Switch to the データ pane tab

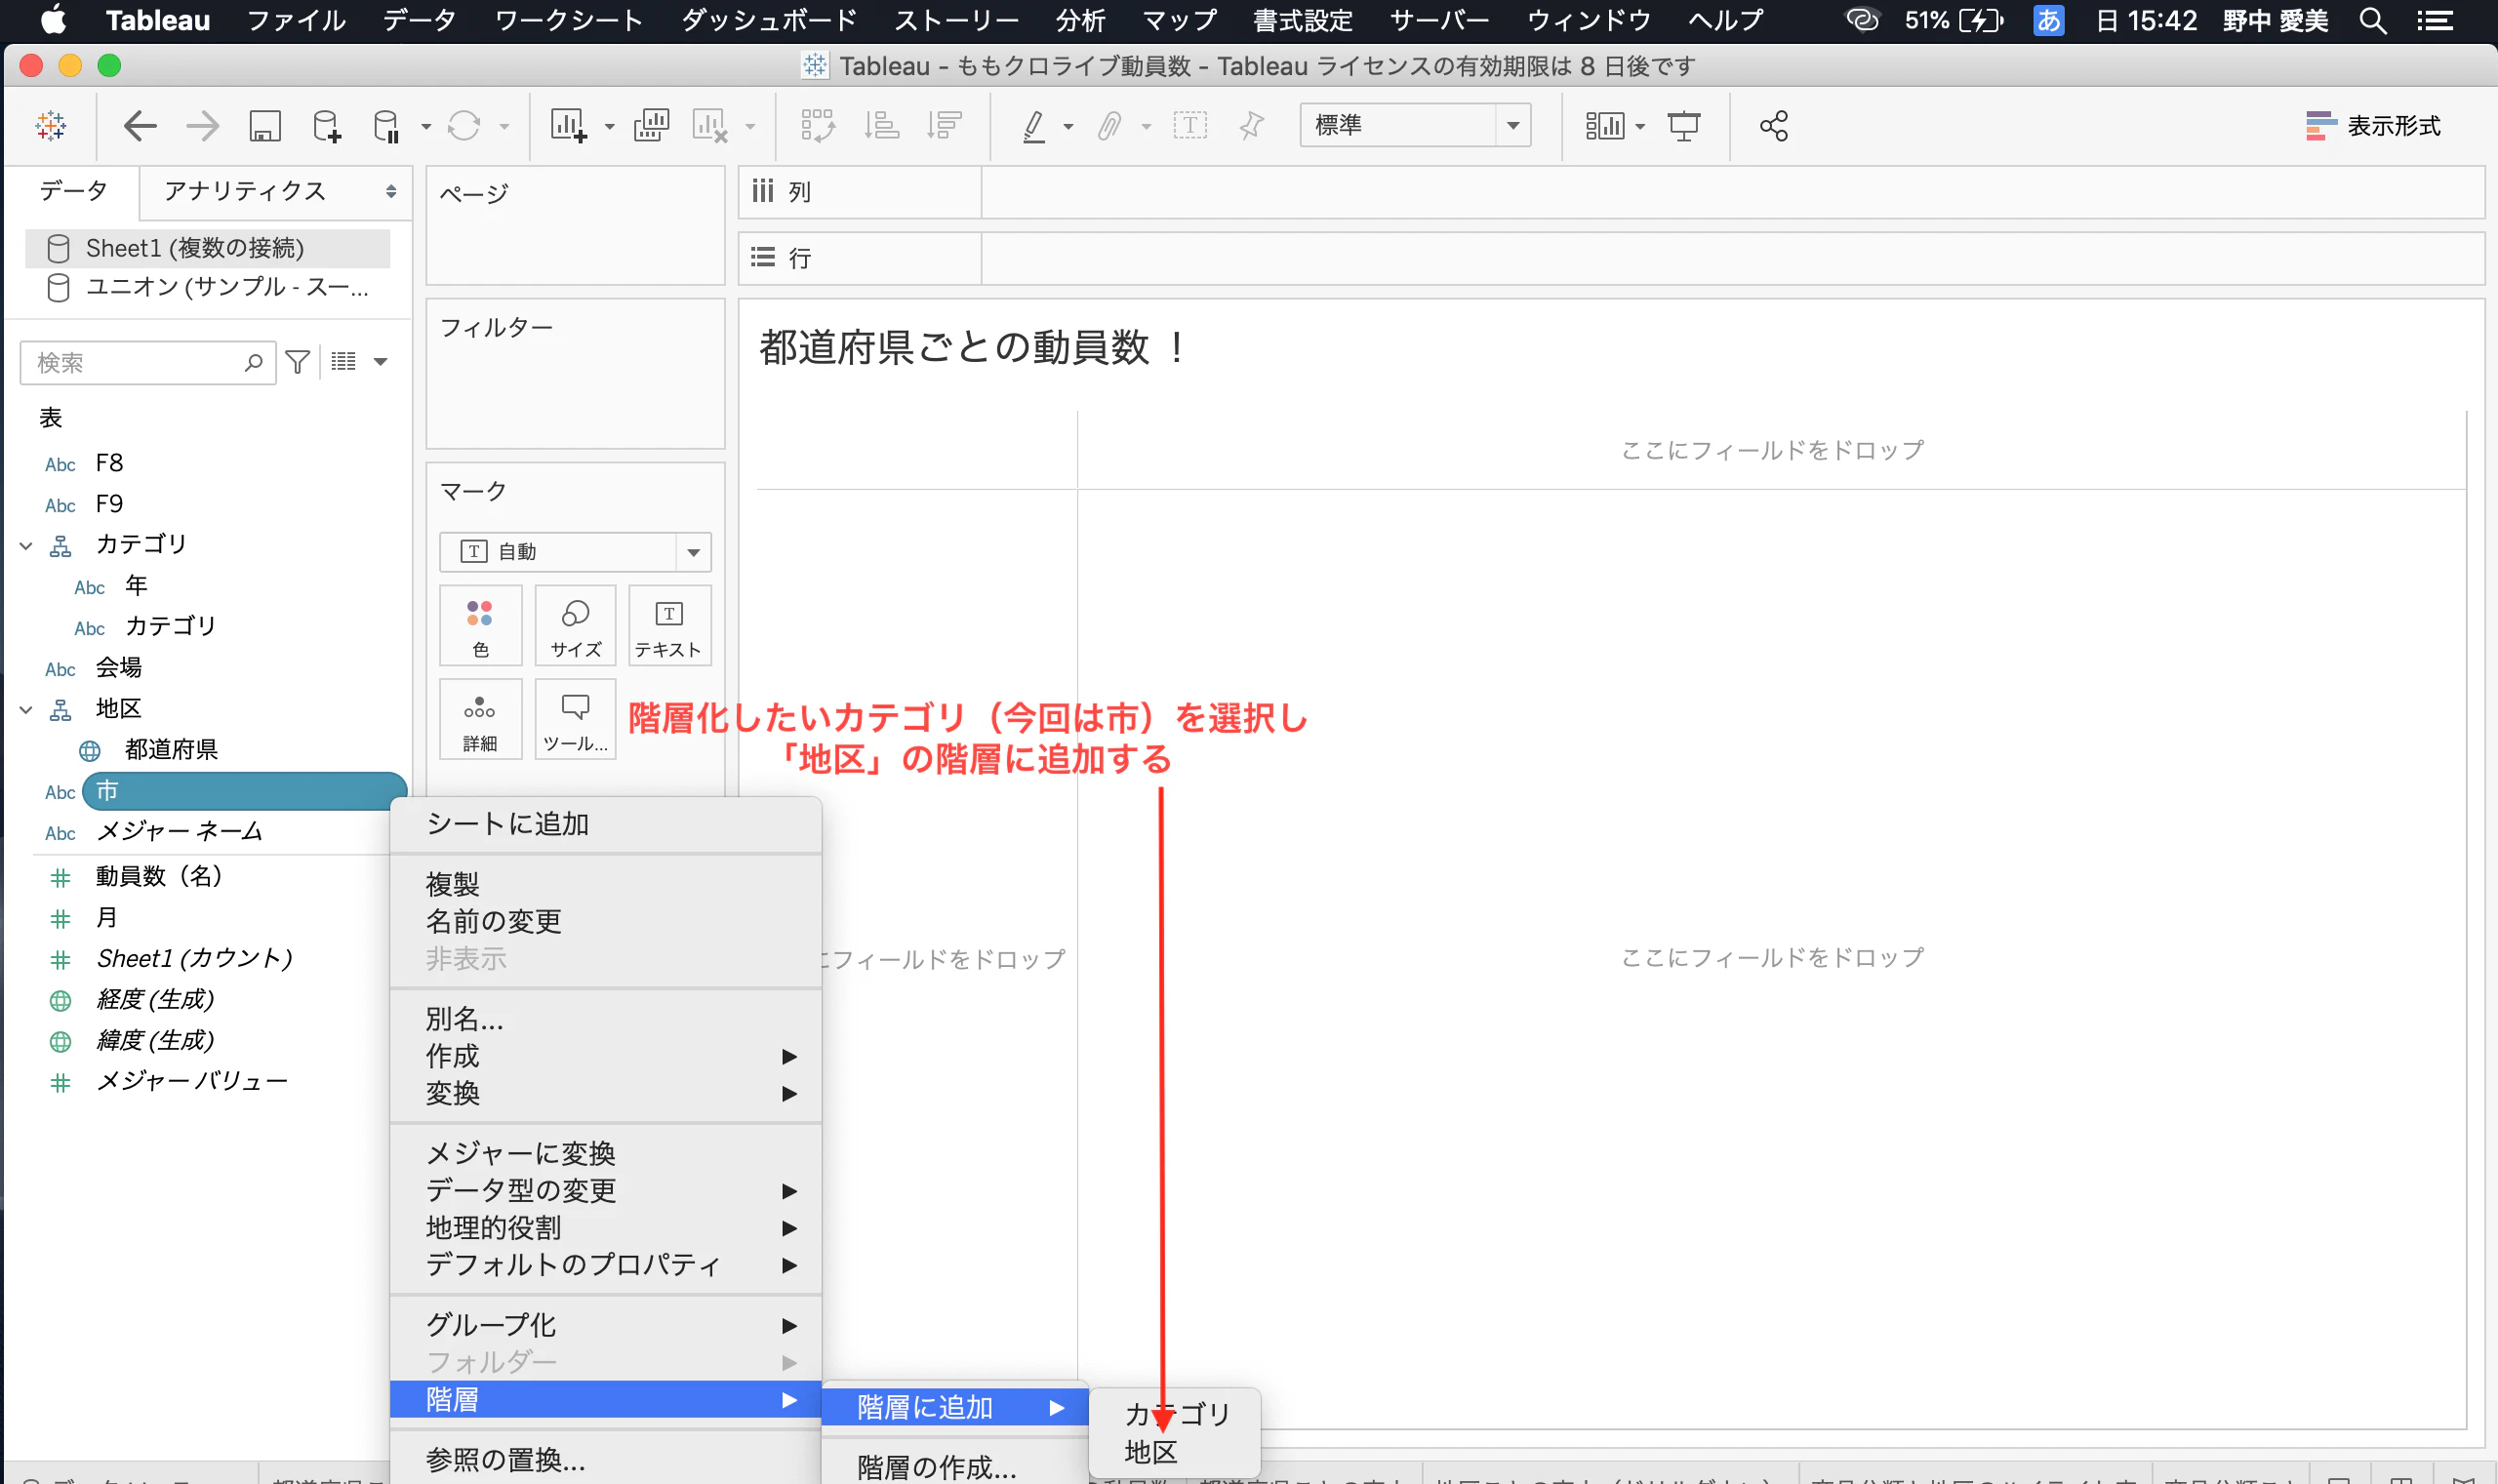(73, 191)
